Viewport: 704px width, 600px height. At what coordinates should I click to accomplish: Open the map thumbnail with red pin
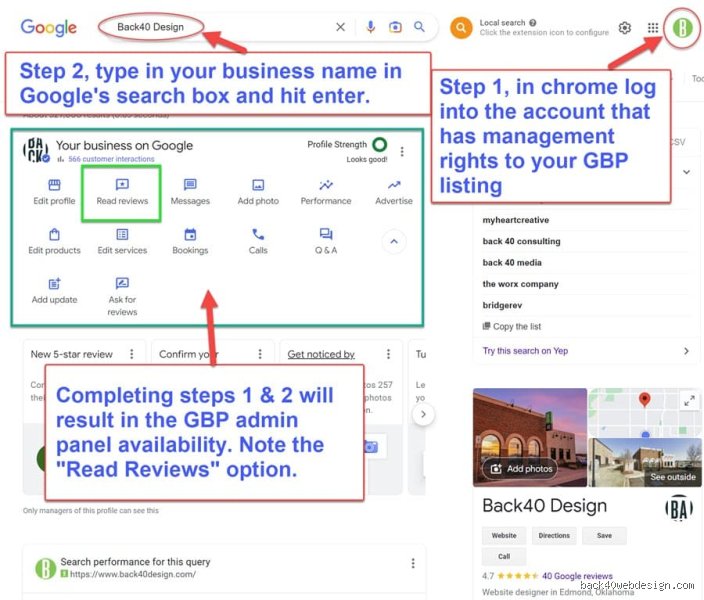645,412
